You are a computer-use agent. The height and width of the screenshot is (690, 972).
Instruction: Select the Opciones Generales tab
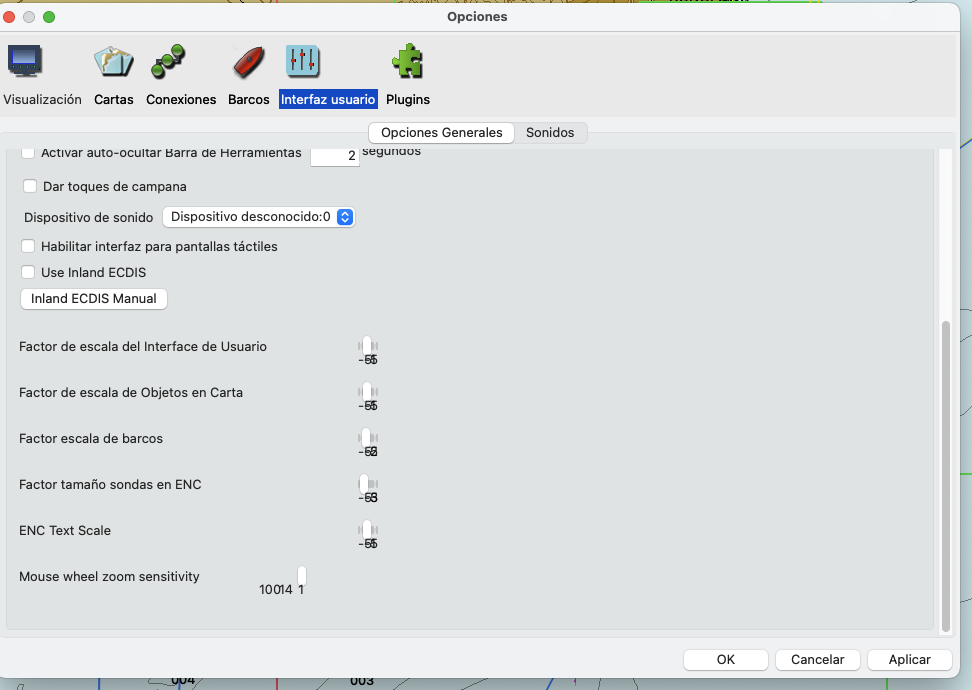click(441, 132)
